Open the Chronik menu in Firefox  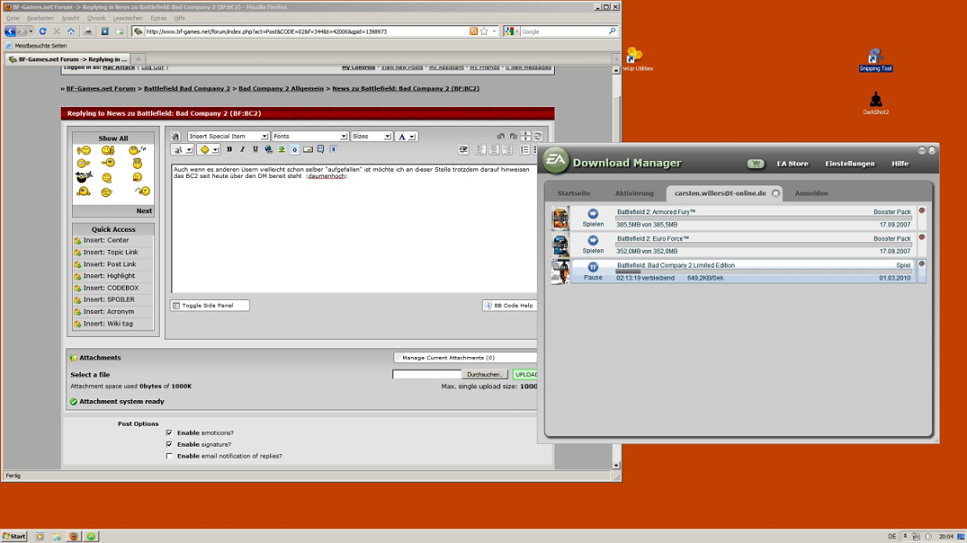[96, 19]
